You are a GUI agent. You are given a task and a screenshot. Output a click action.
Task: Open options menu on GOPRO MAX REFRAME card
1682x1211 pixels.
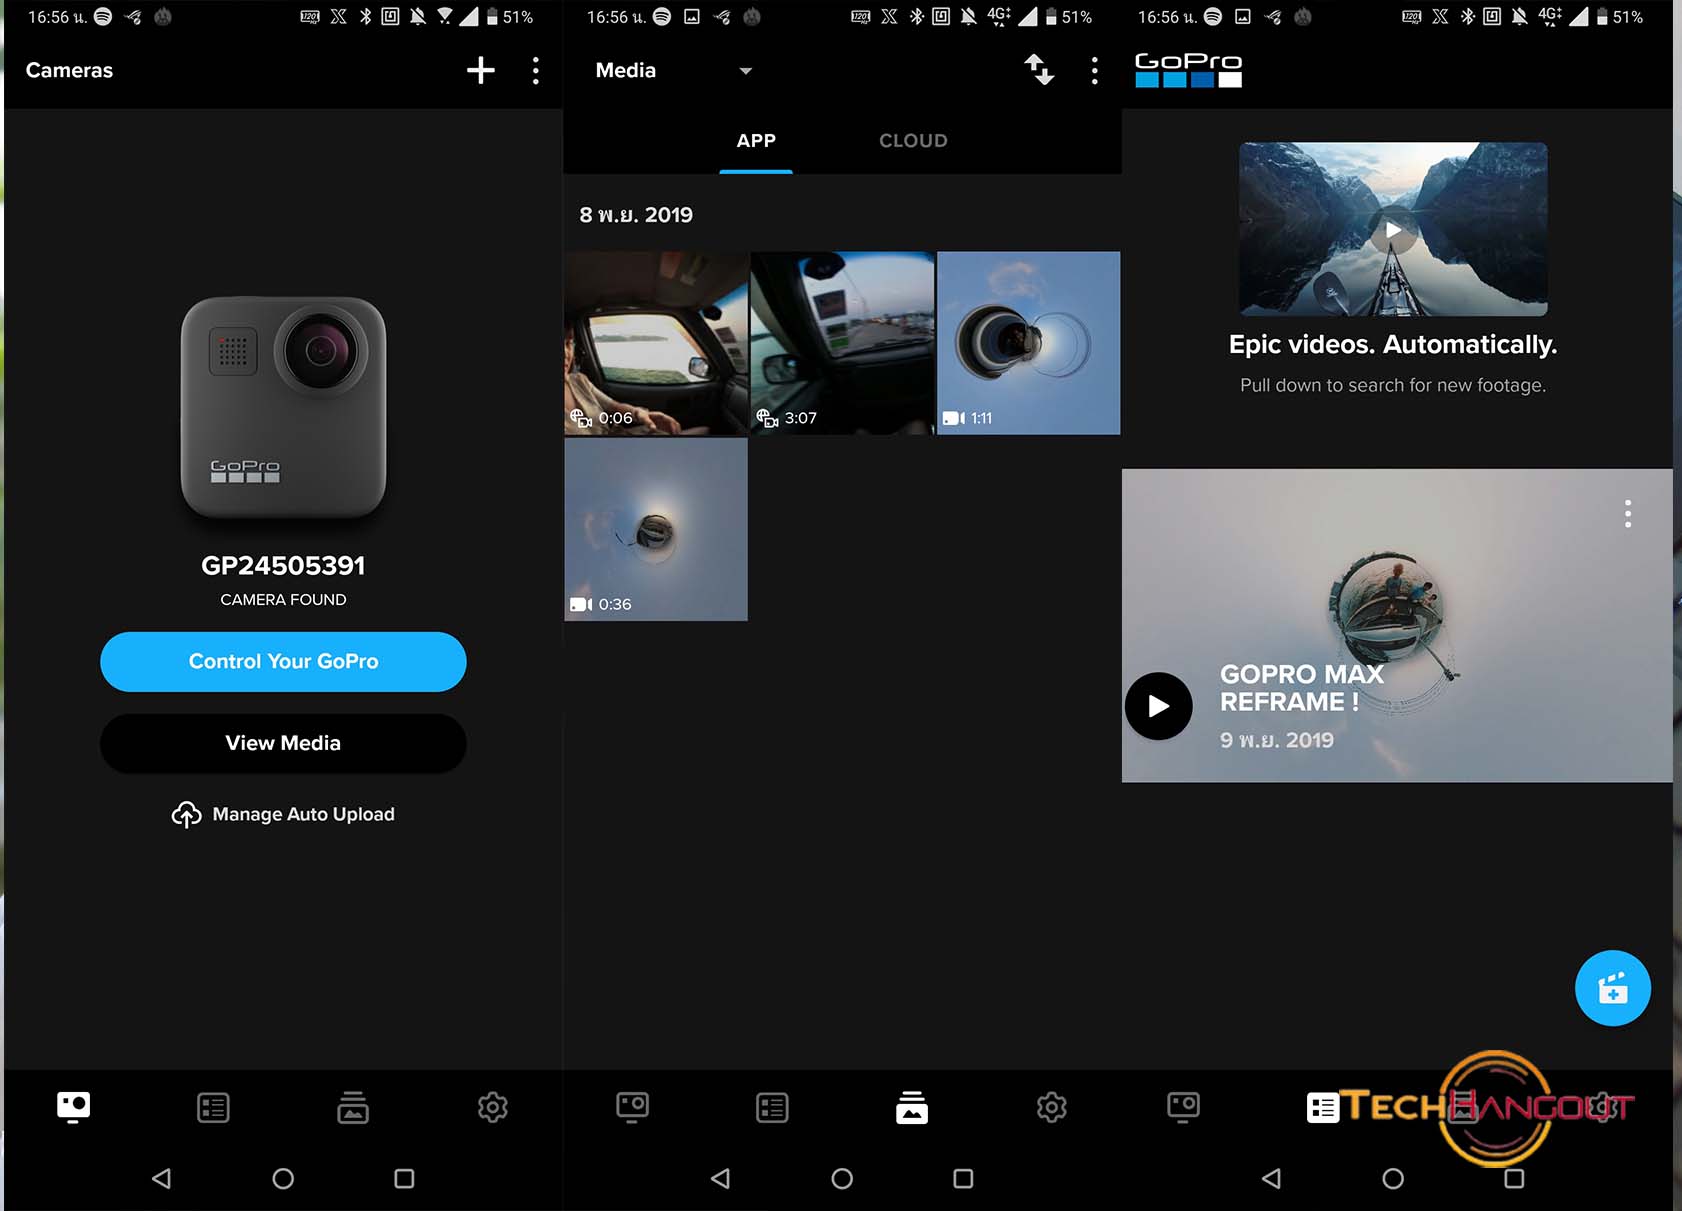point(1628,514)
